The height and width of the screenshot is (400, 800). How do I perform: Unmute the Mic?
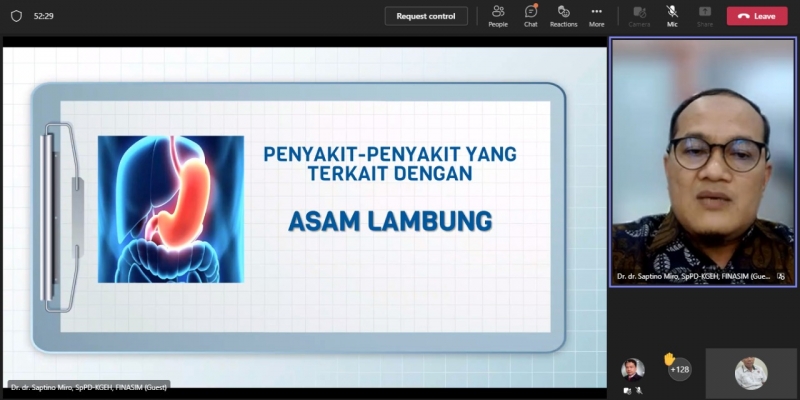(x=672, y=15)
